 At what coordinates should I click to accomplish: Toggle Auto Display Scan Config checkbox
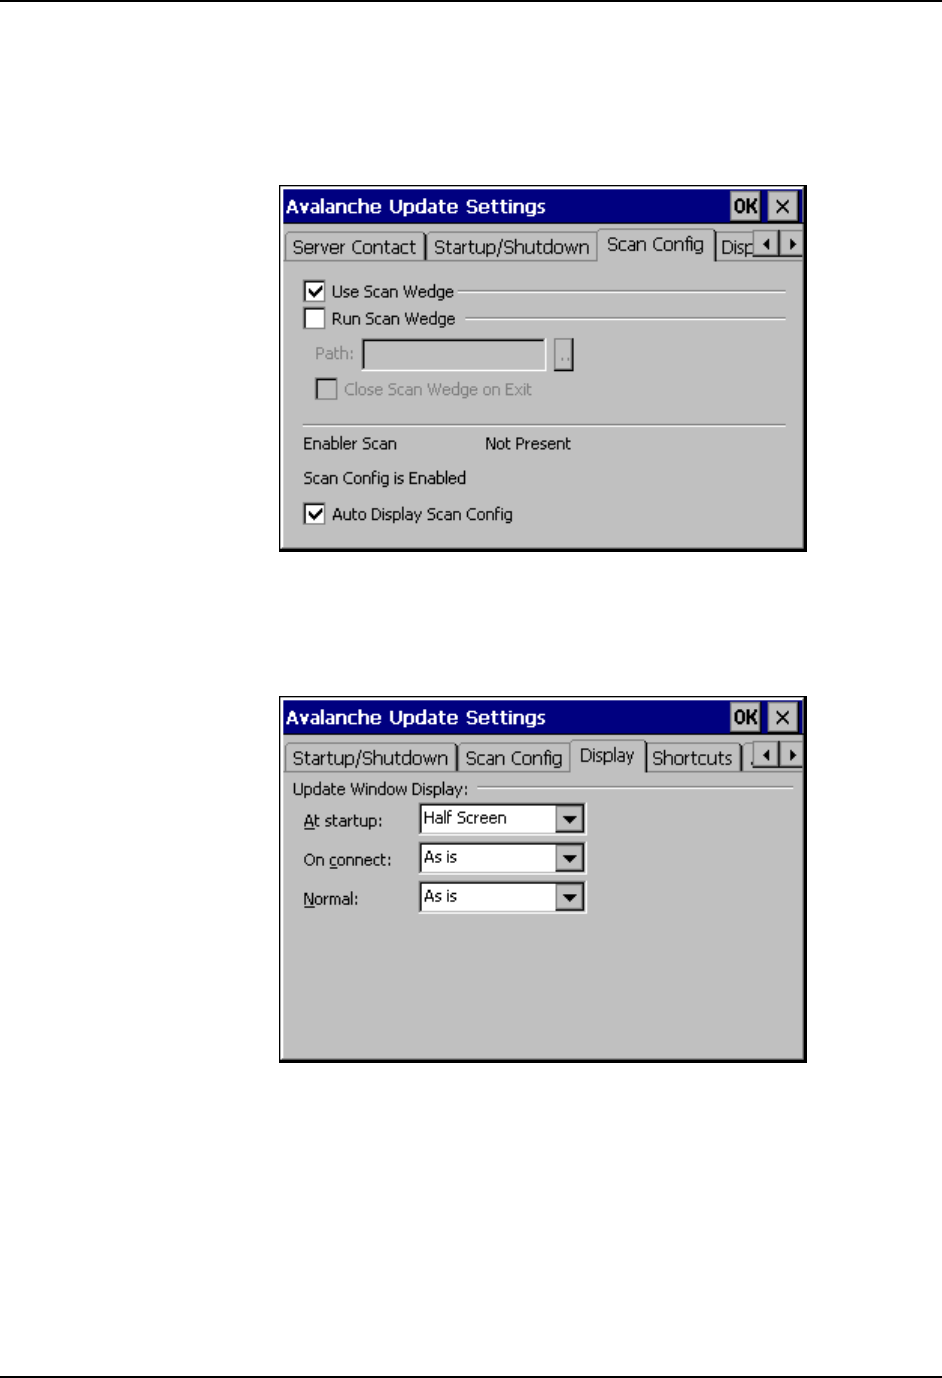(315, 514)
